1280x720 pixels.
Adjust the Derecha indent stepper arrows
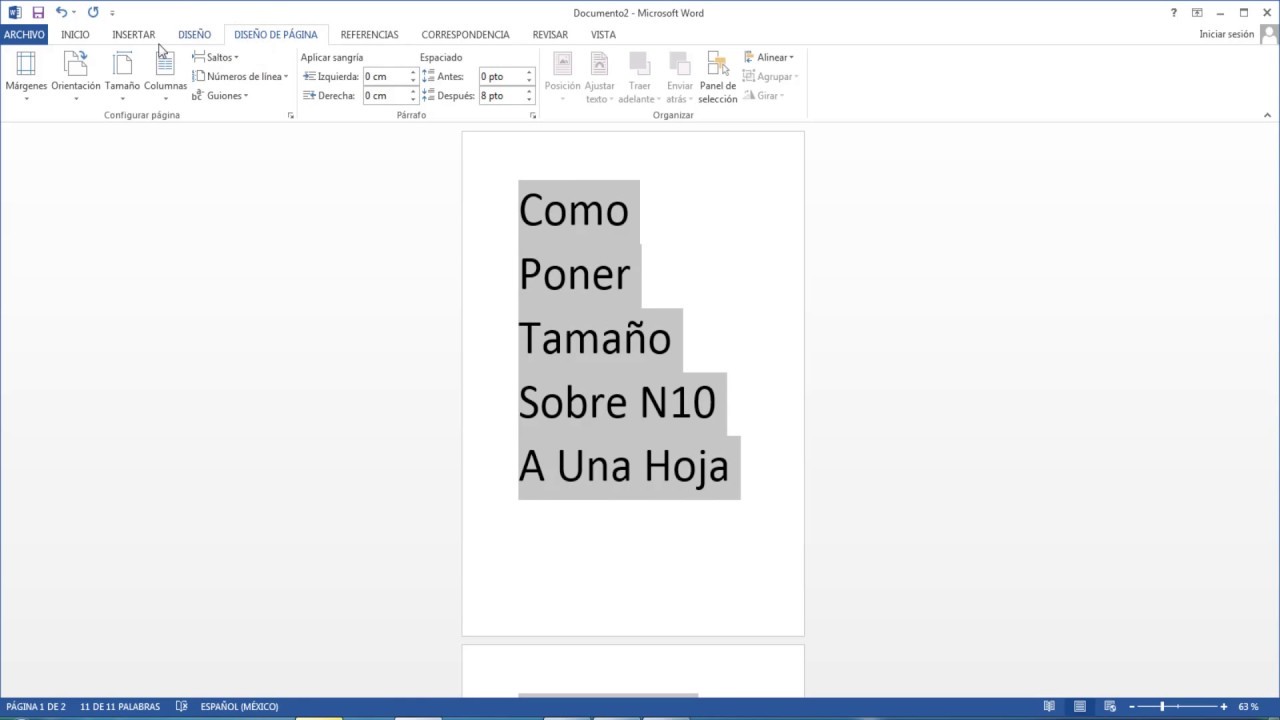(413, 96)
